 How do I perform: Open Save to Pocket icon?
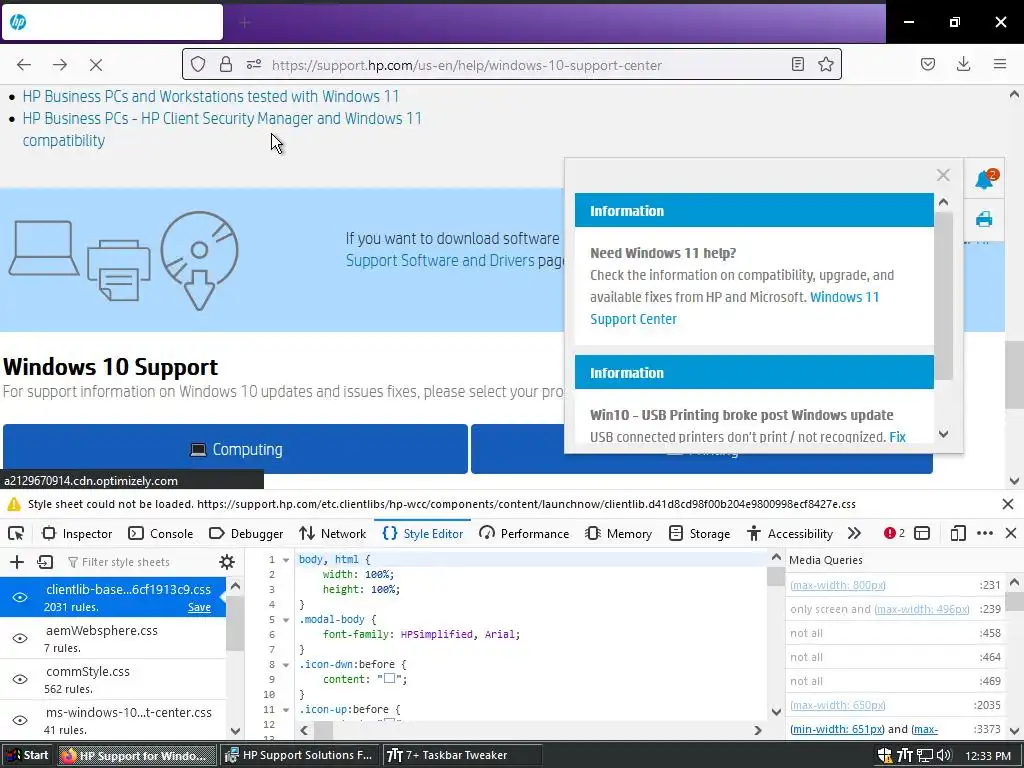[x=927, y=64]
